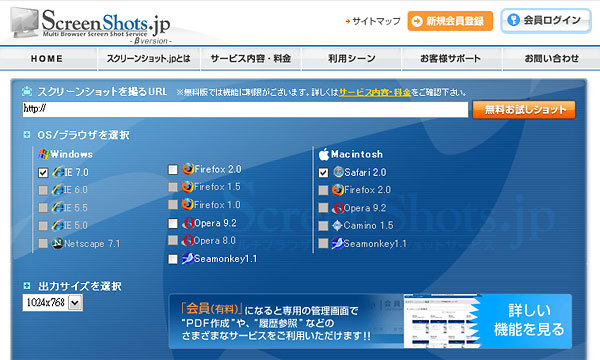Check the IE 6.0 checkbox
Viewport: 600px width, 360px height.
[x=43, y=190]
